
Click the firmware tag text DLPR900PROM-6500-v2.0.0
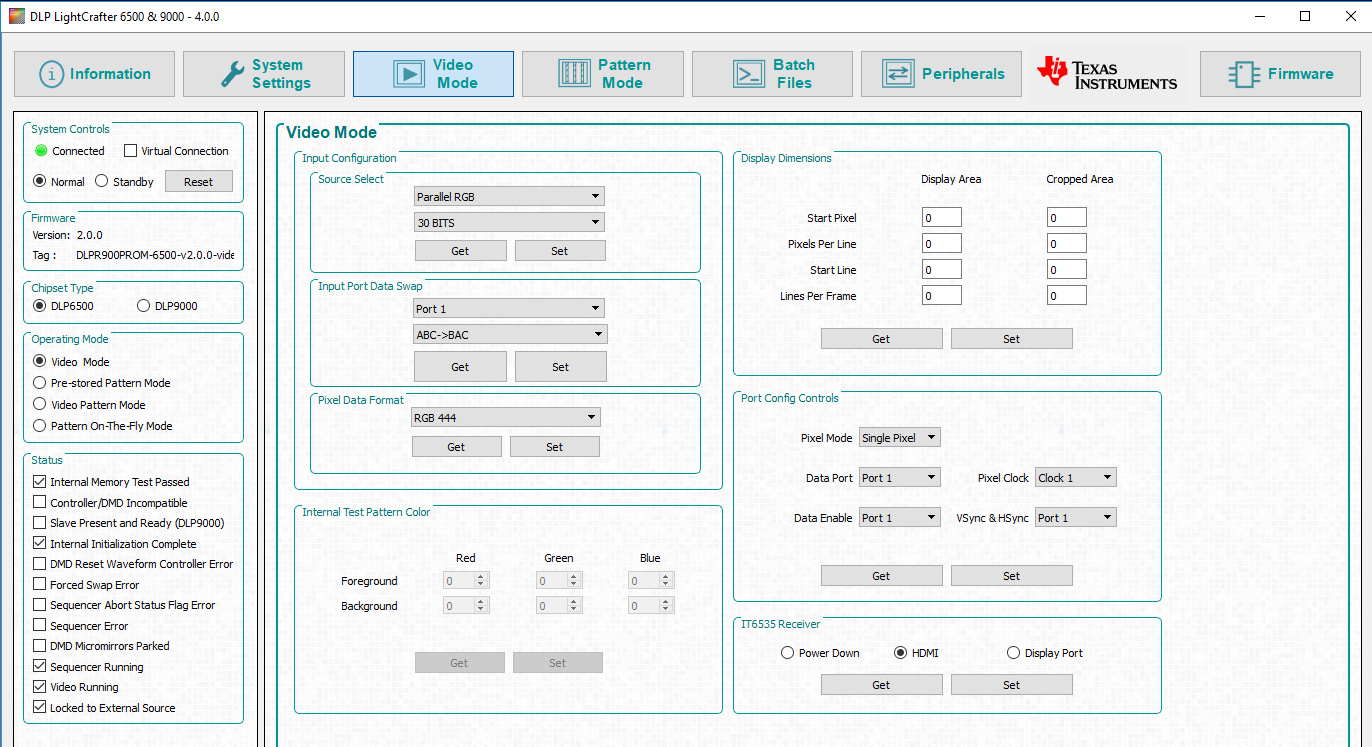coord(155,255)
